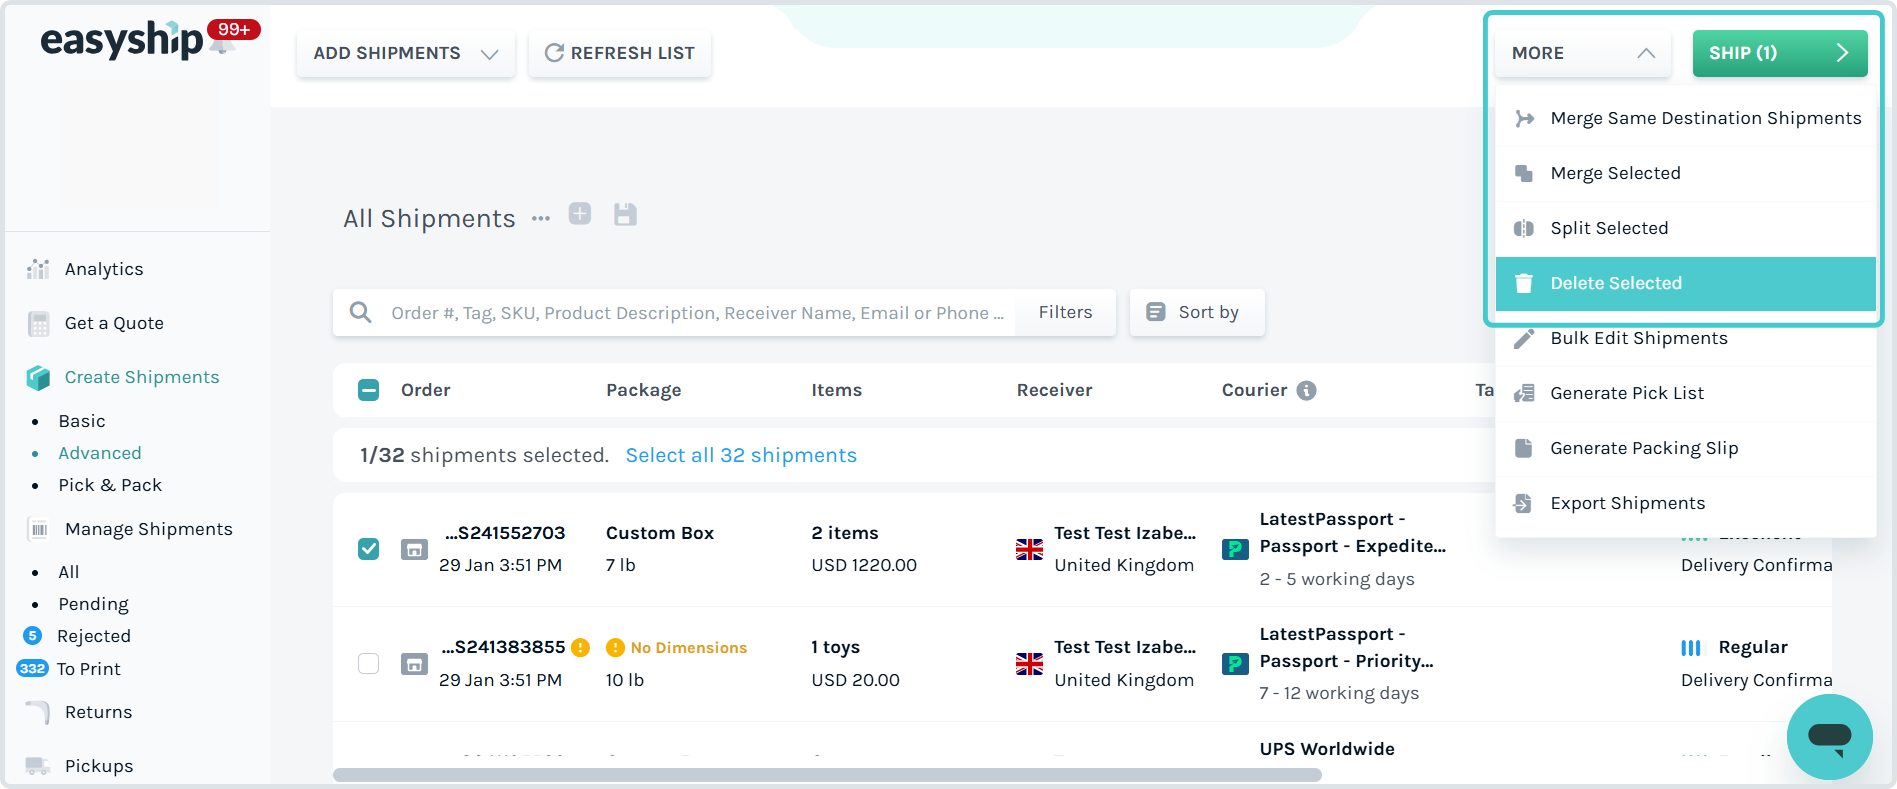Choose Split Selected from the menu
Image resolution: width=1897 pixels, height=789 pixels.
[x=1686, y=229]
